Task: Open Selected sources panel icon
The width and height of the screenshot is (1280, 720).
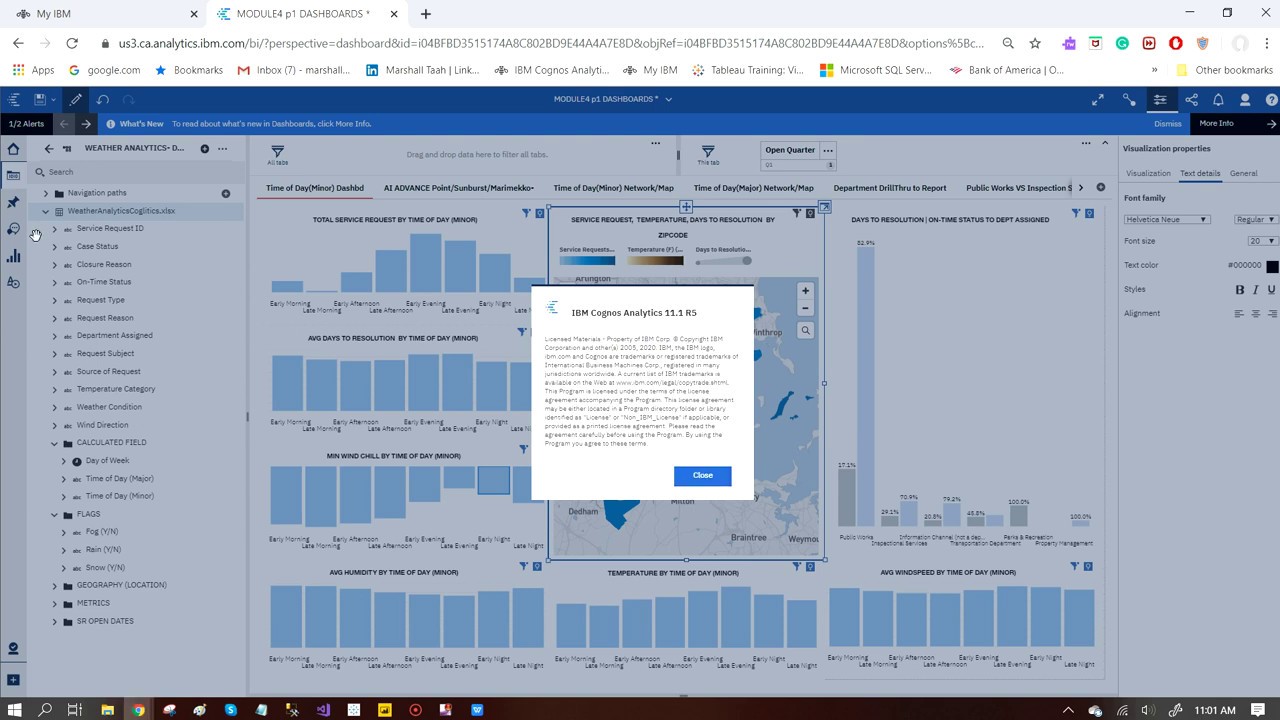Action: click(x=13, y=176)
